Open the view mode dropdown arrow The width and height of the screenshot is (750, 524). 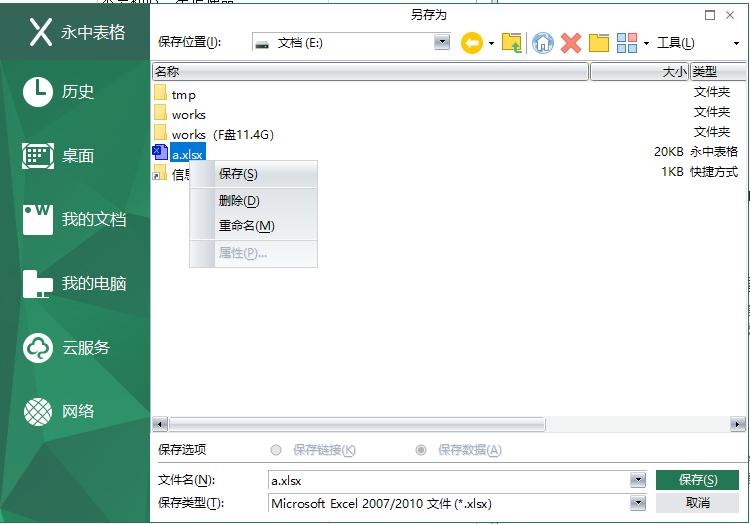point(646,44)
